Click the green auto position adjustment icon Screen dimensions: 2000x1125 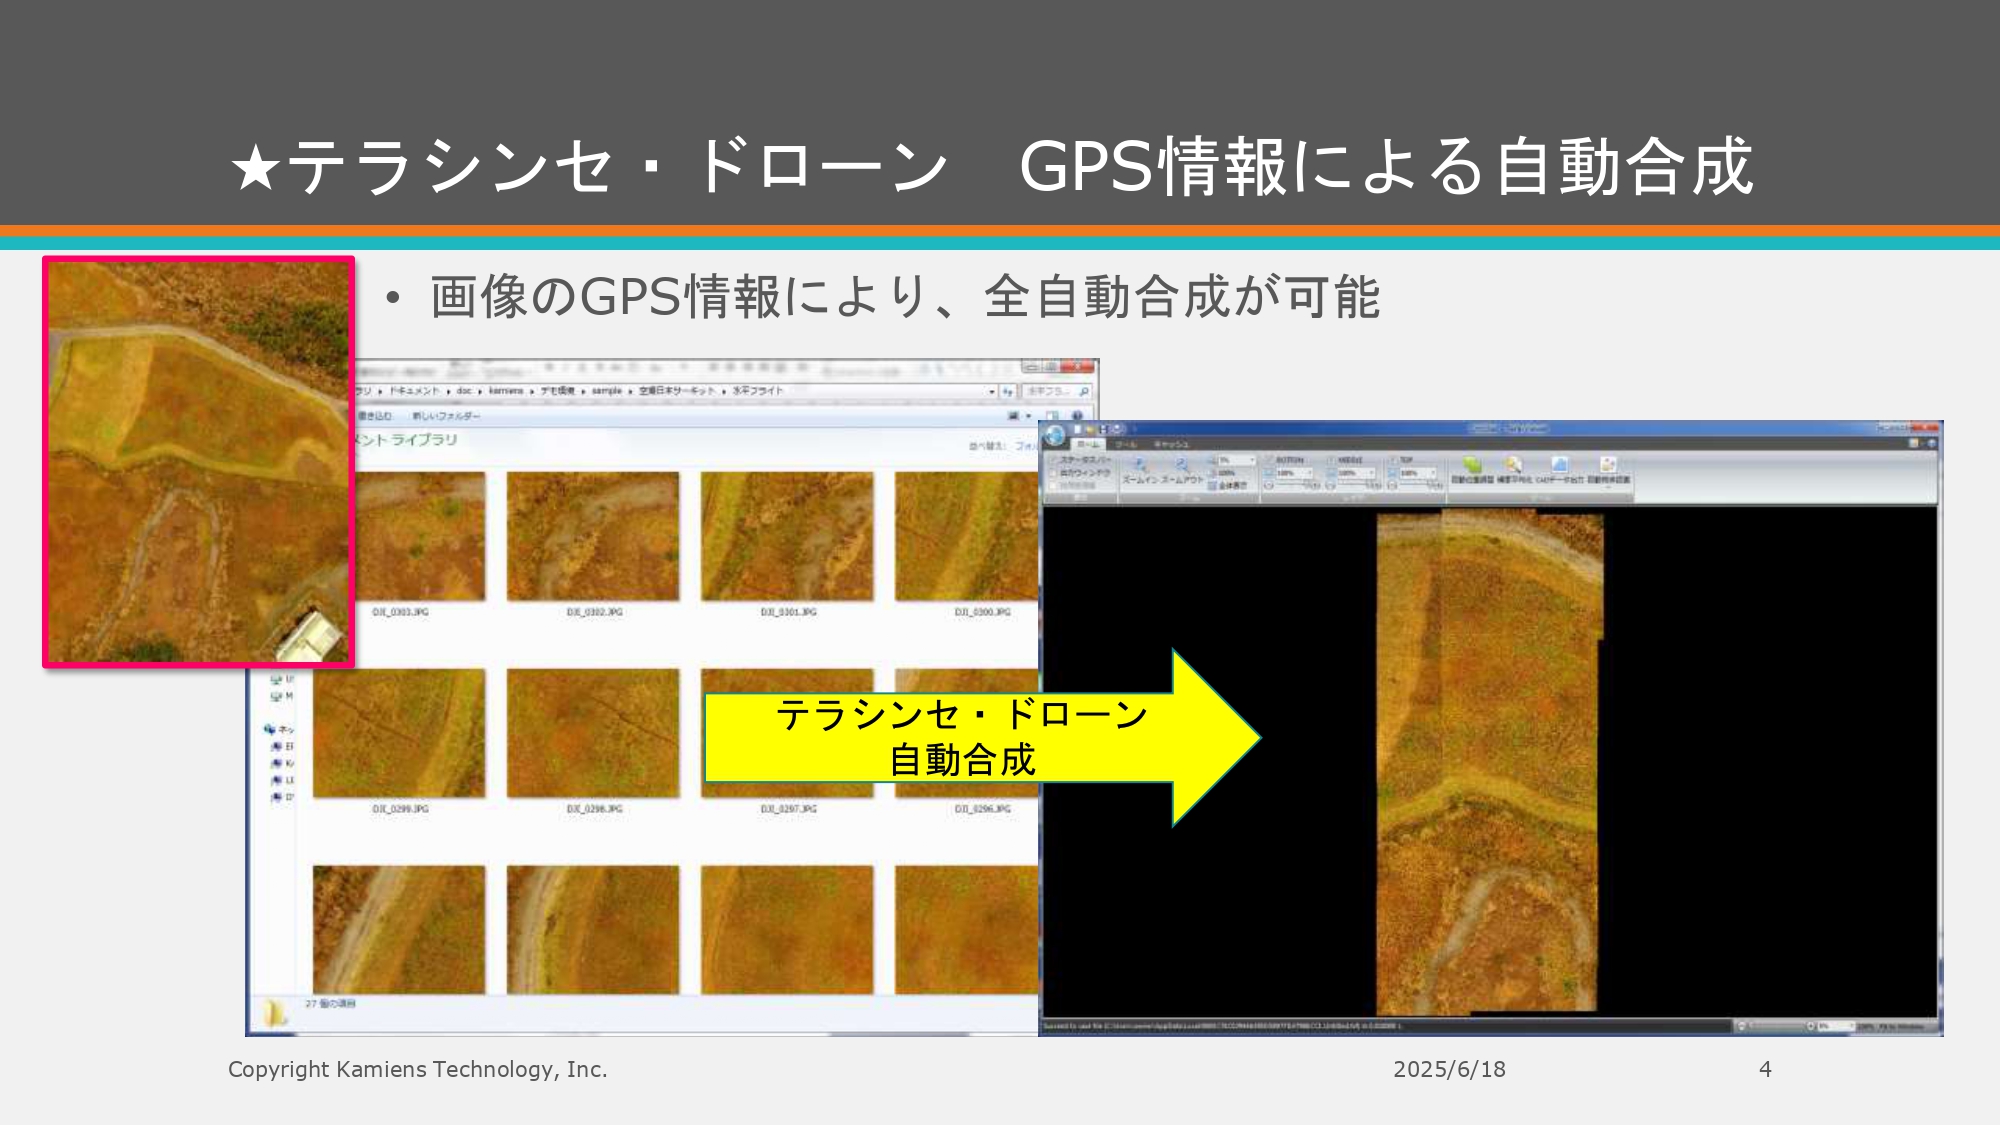[1472, 465]
